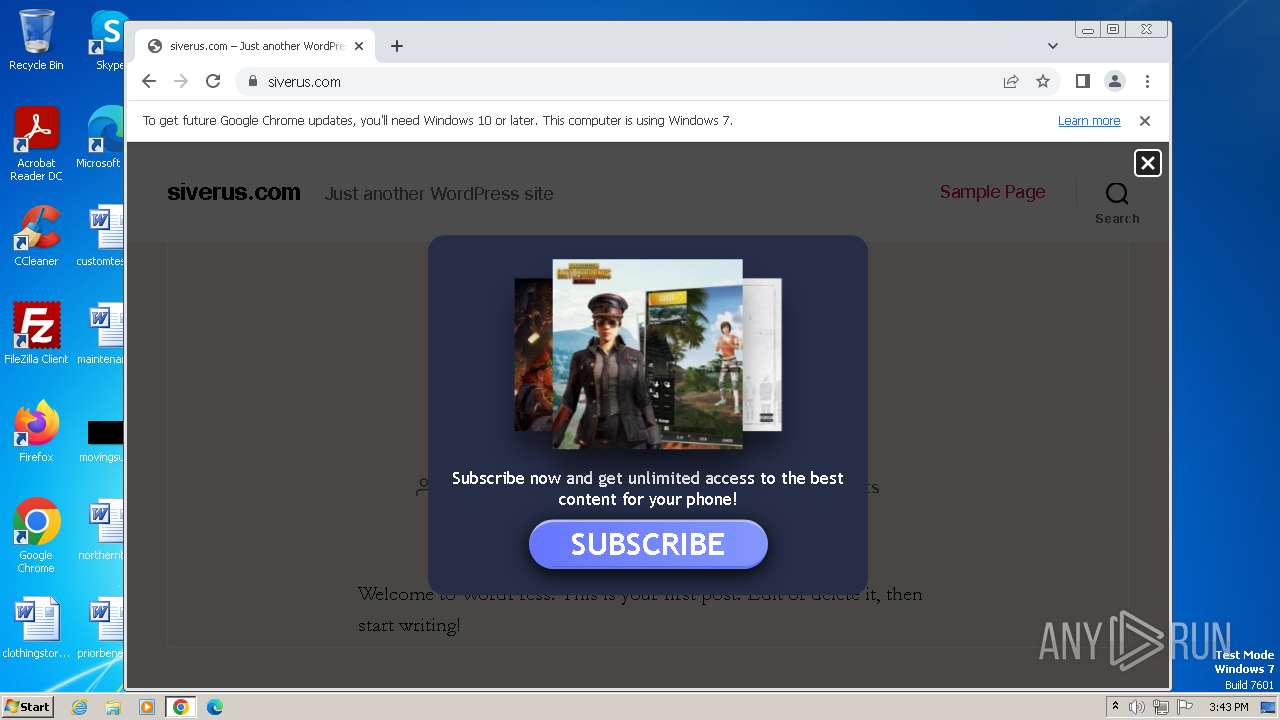This screenshot has width=1280, height=720.
Task: Click the Show desktop button
Action: 1270,707
